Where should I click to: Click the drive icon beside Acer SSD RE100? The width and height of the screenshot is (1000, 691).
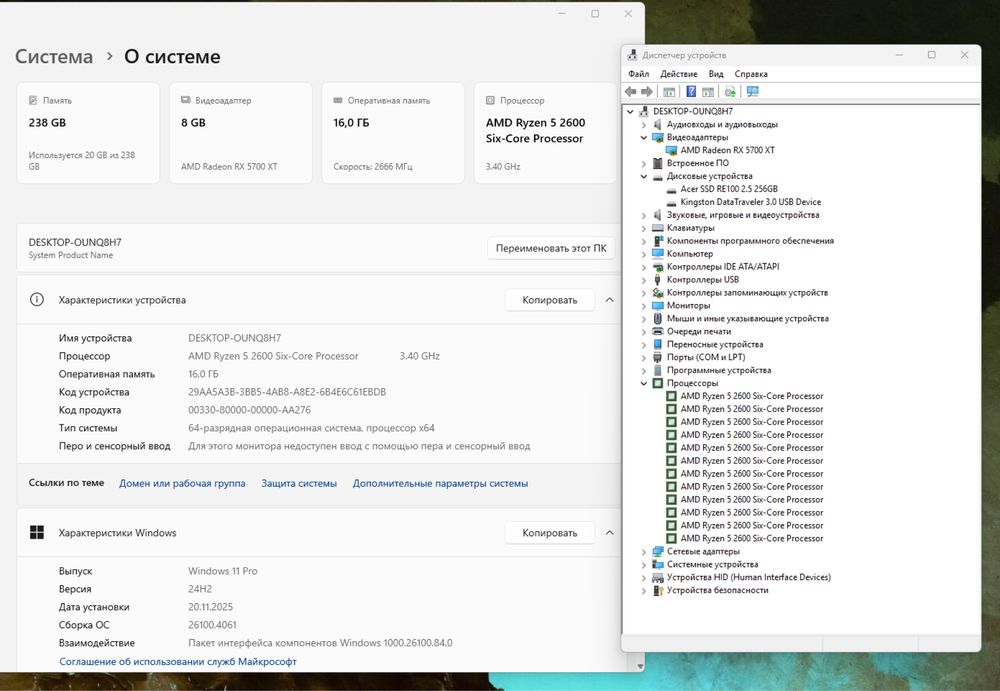pos(671,189)
